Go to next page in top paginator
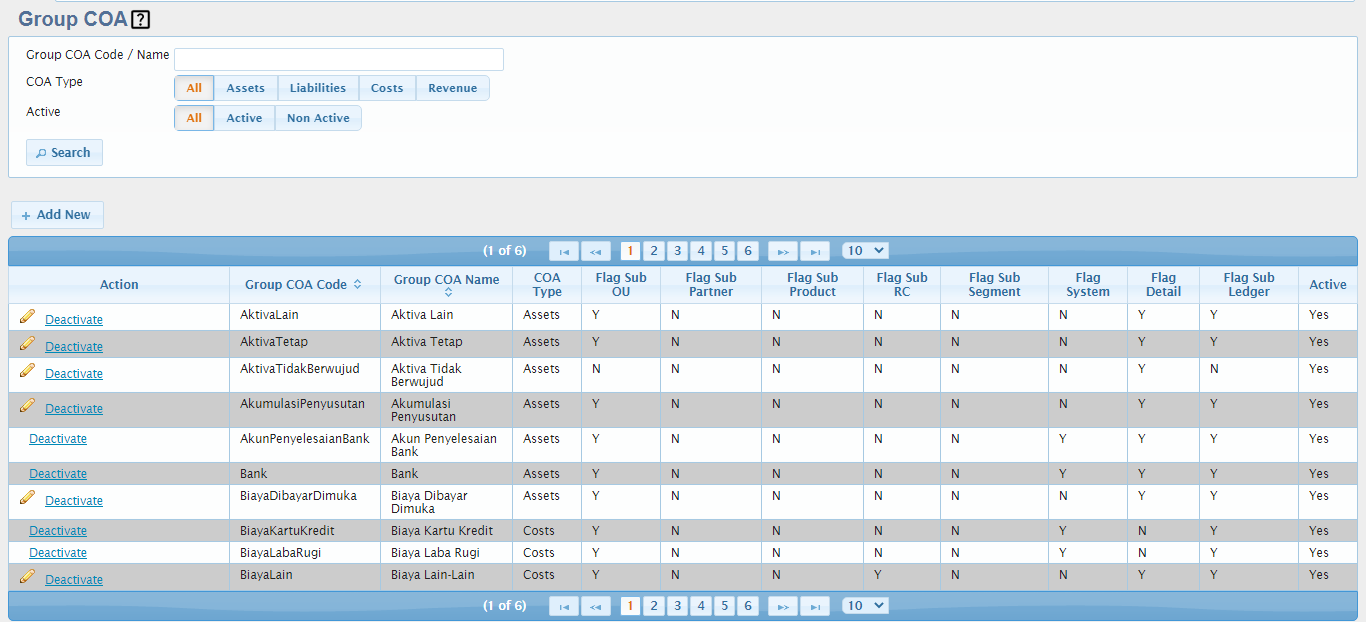The height and width of the screenshot is (622, 1366). pos(783,251)
